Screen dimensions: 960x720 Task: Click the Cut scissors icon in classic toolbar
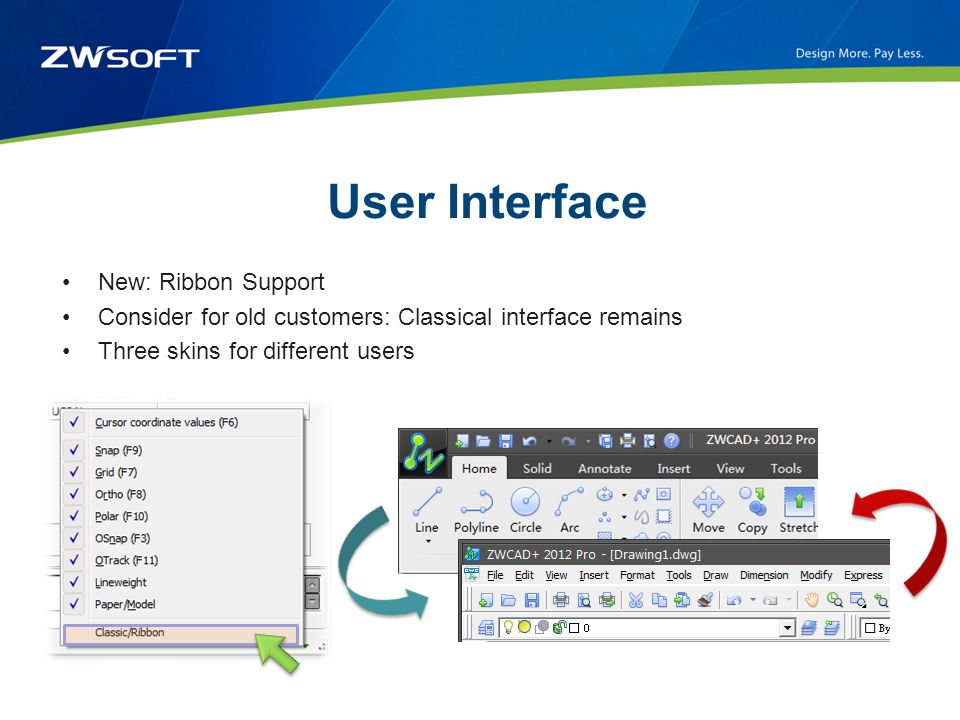coord(636,600)
